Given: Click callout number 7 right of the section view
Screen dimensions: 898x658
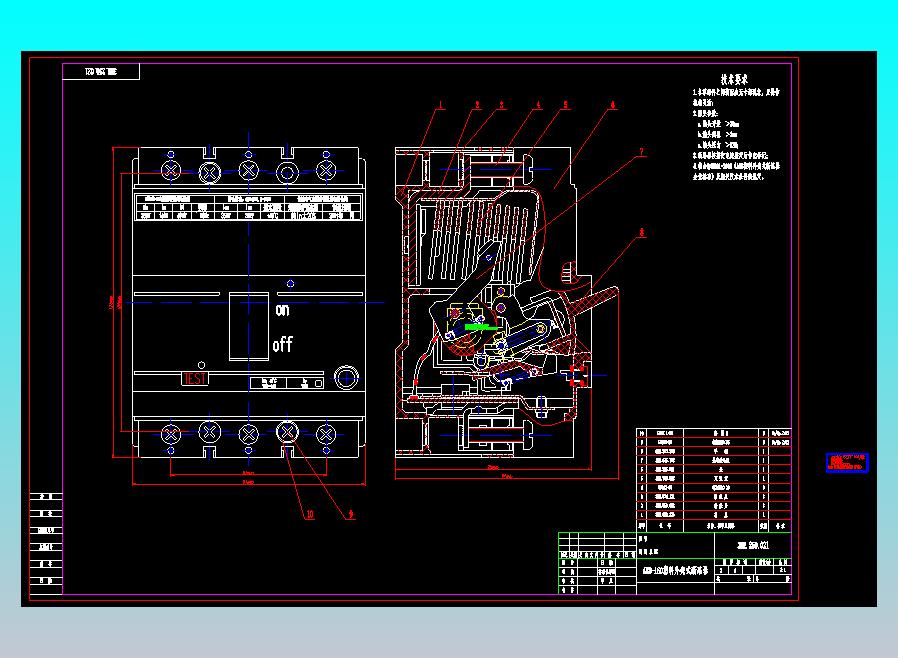Looking at the screenshot, I should pos(641,152).
